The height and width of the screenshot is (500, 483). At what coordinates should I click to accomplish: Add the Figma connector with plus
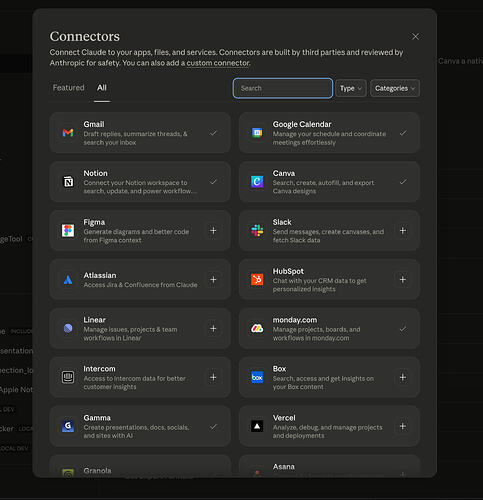(213, 230)
